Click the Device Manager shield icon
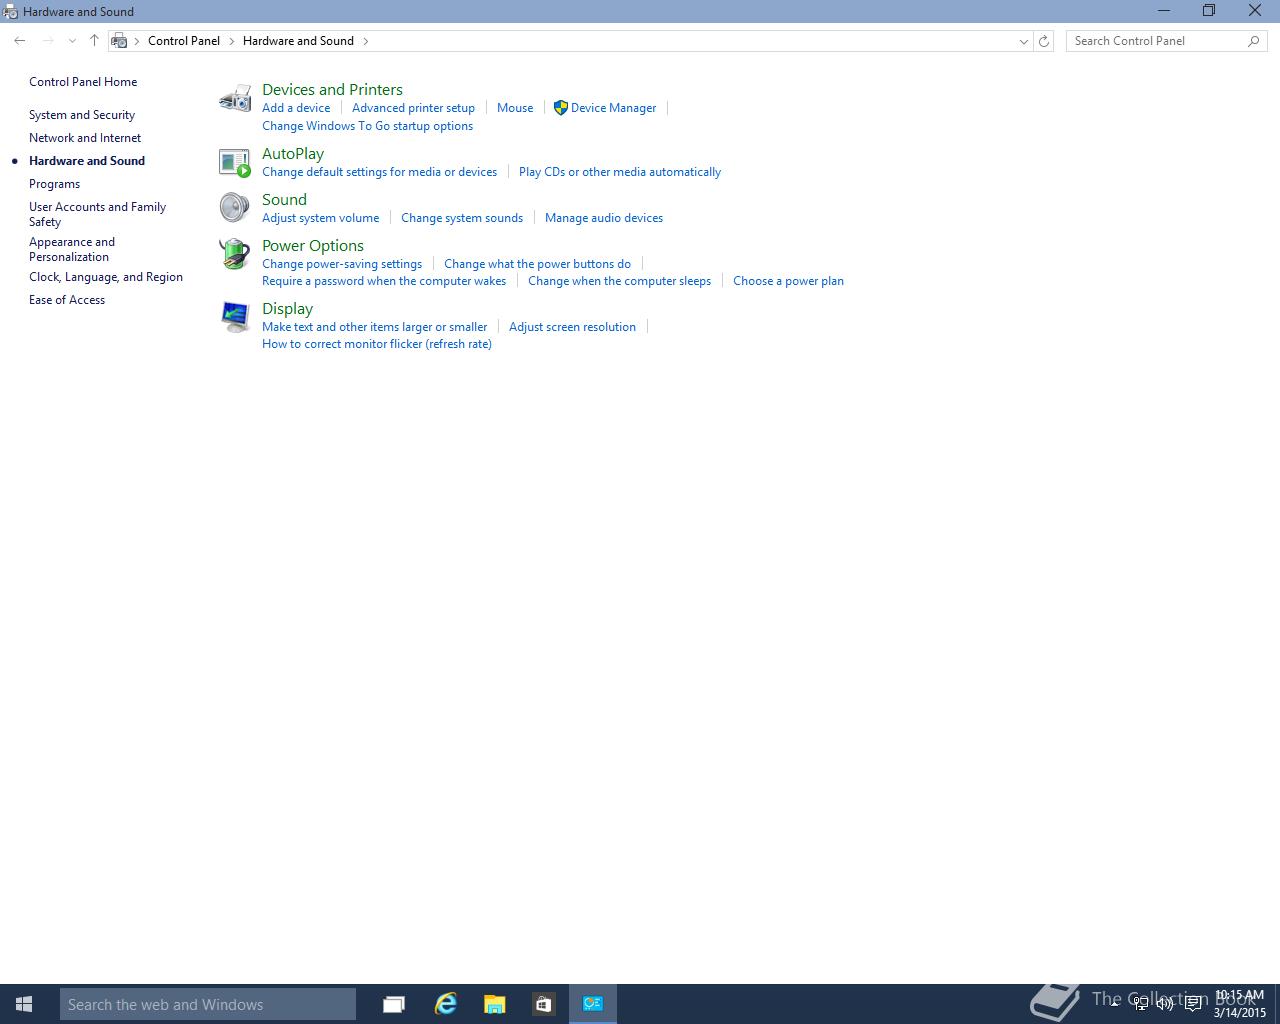This screenshot has width=1280, height=1024. 561,107
